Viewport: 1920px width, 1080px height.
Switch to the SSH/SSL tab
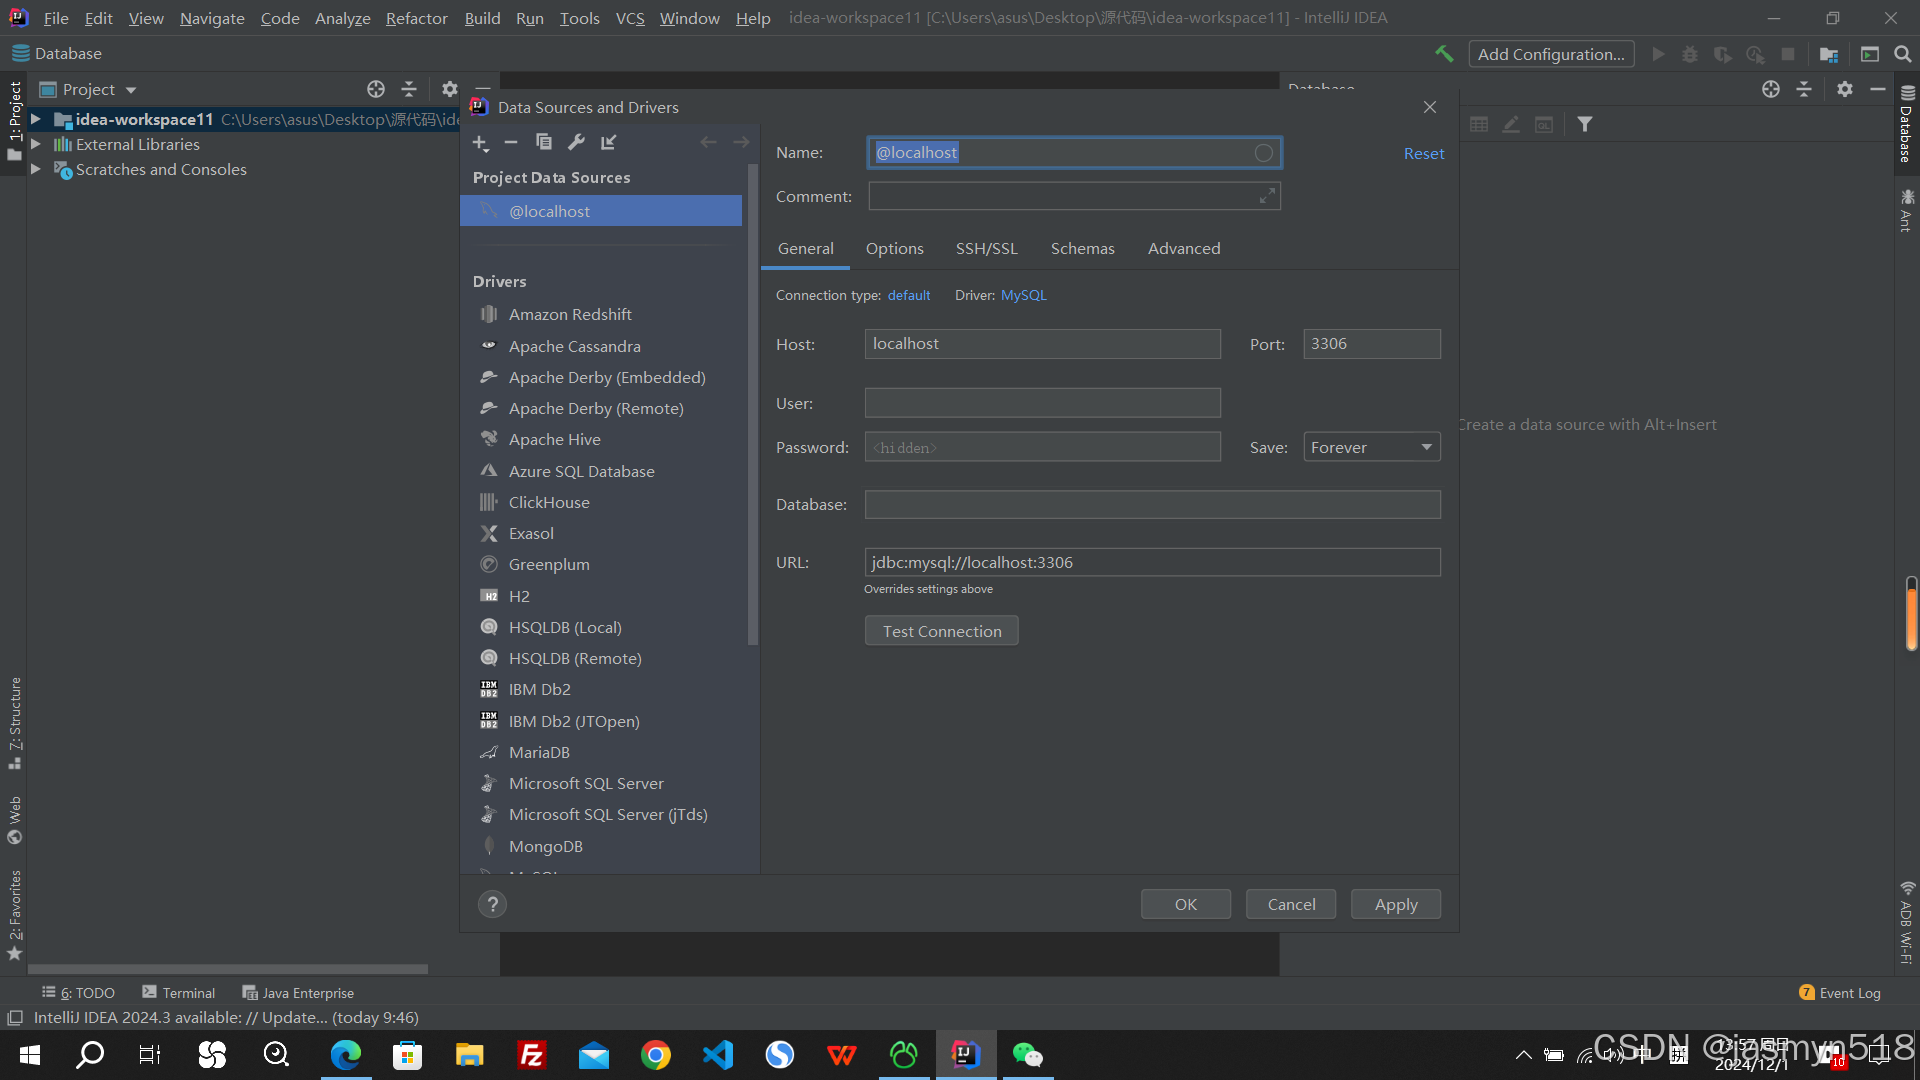[x=986, y=249]
